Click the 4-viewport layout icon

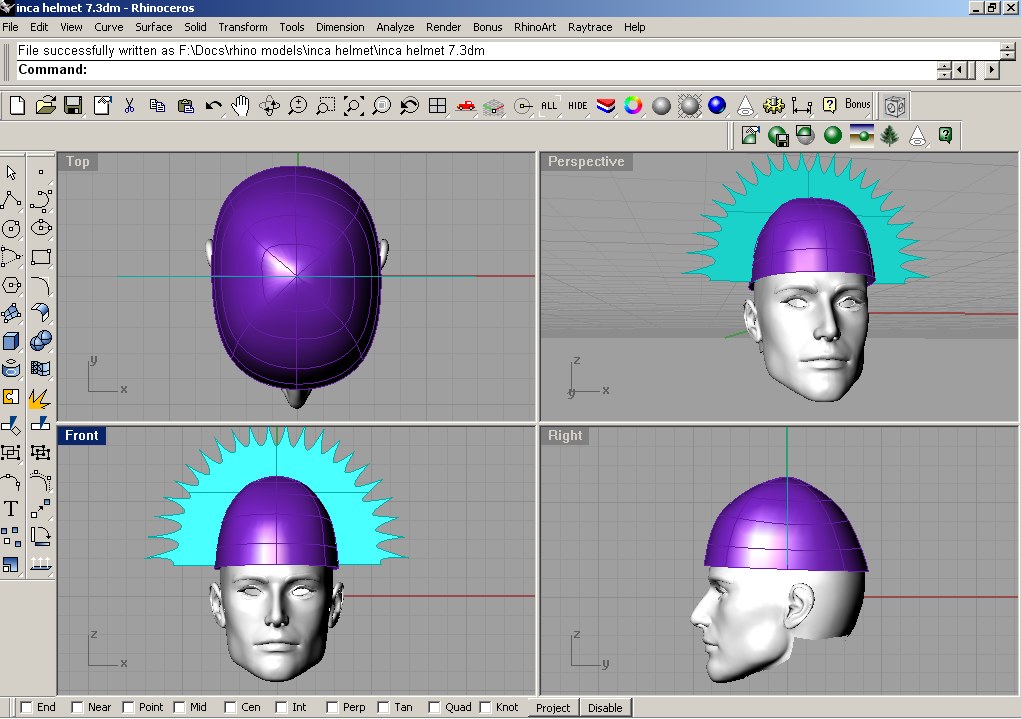(437, 105)
